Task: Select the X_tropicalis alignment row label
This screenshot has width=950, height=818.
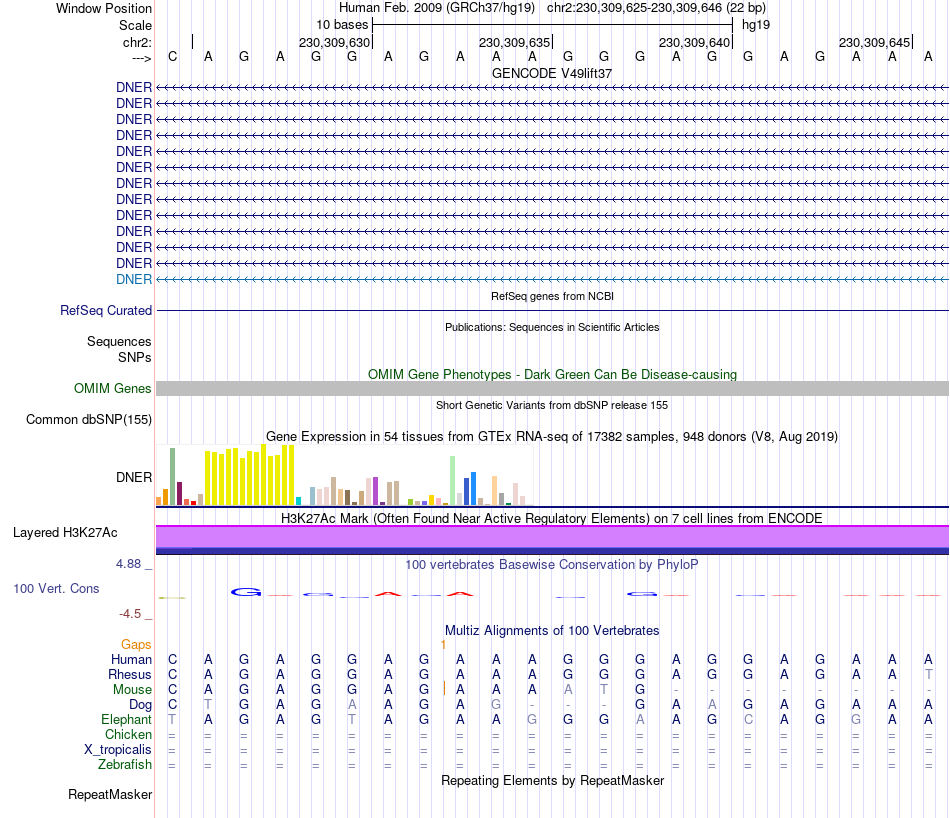Action: [118, 750]
